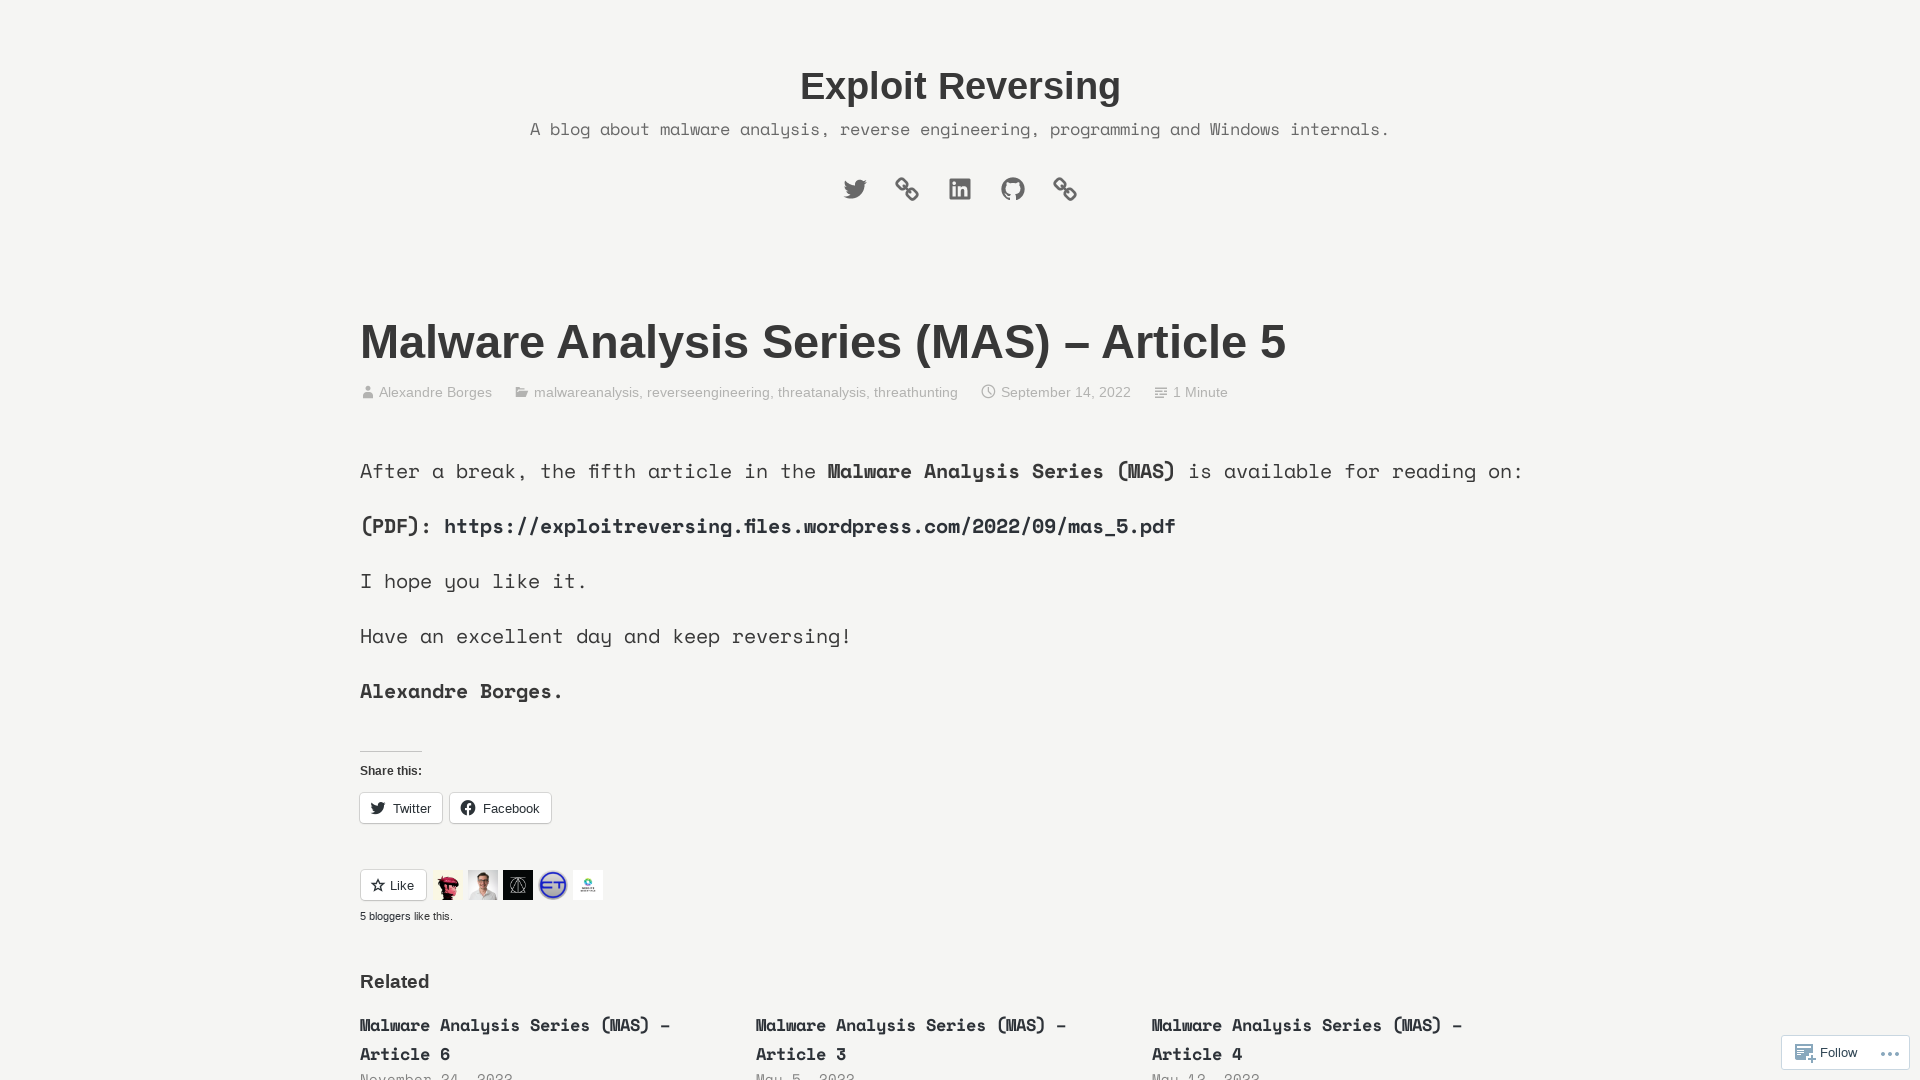The height and width of the screenshot is (1080, 1920).
Task: Click the malwareanalysis tag link
Action: click(x=585, y=392)
